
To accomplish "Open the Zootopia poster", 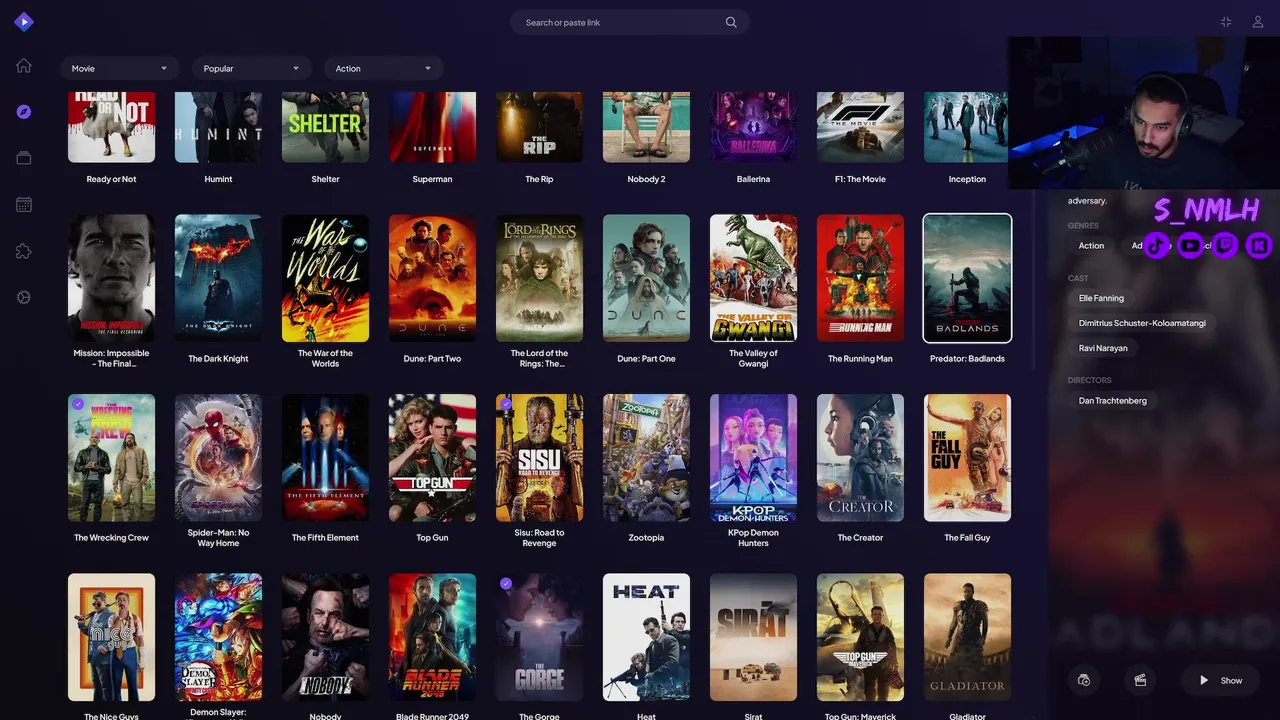I will pos(646,457).
